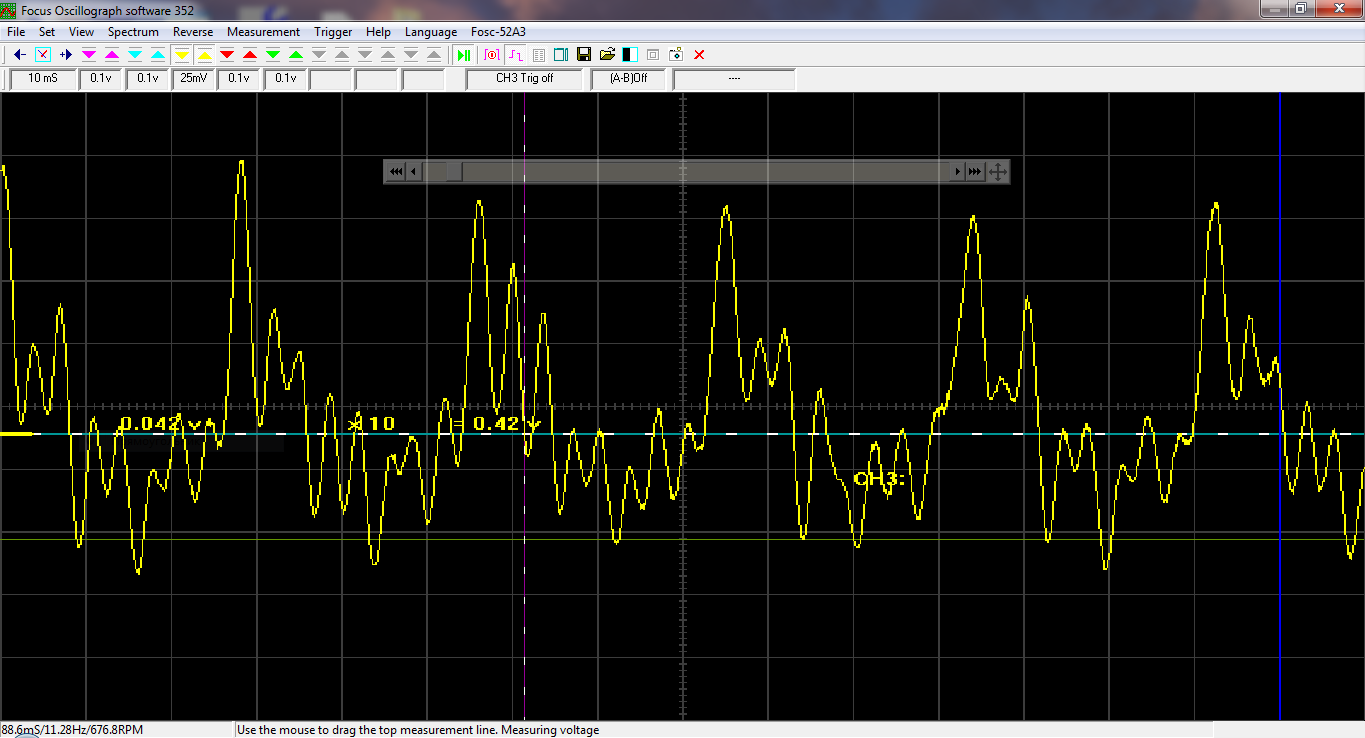This screenshot has height=738, width=1365.
Task: Click the magenta dashed vertical cursor line
Action: pyautogui.click(x=525, y=405)
